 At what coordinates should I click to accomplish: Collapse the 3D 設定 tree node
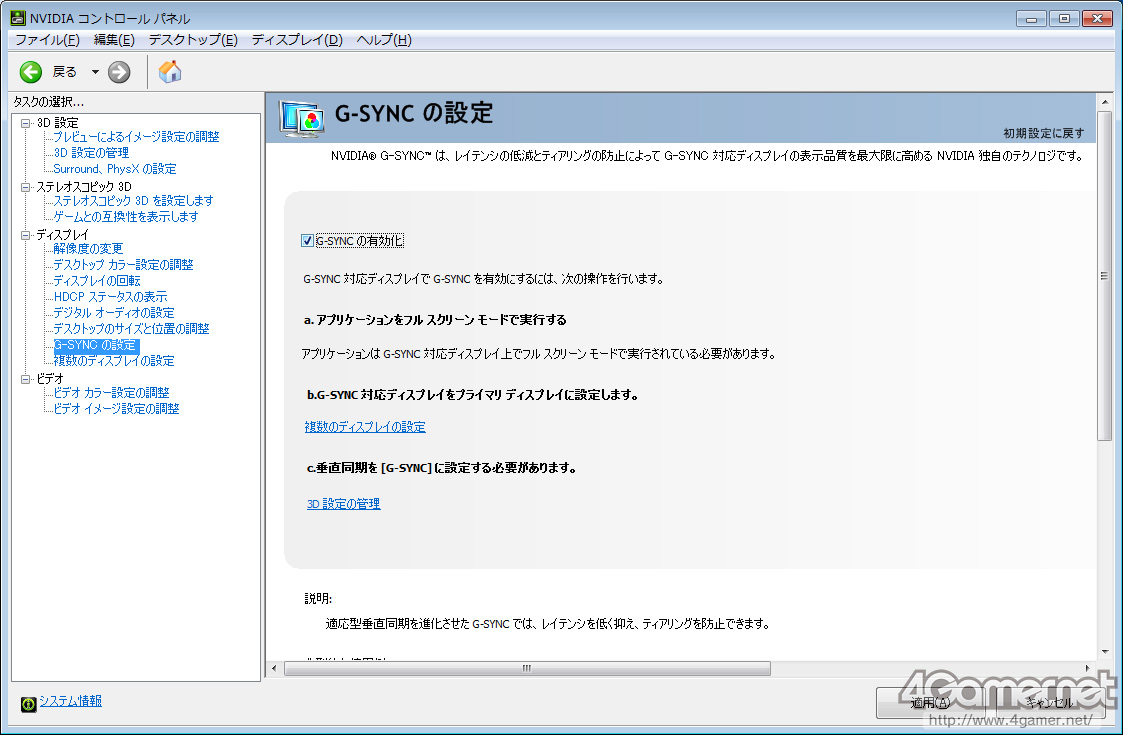coord(25,122)
